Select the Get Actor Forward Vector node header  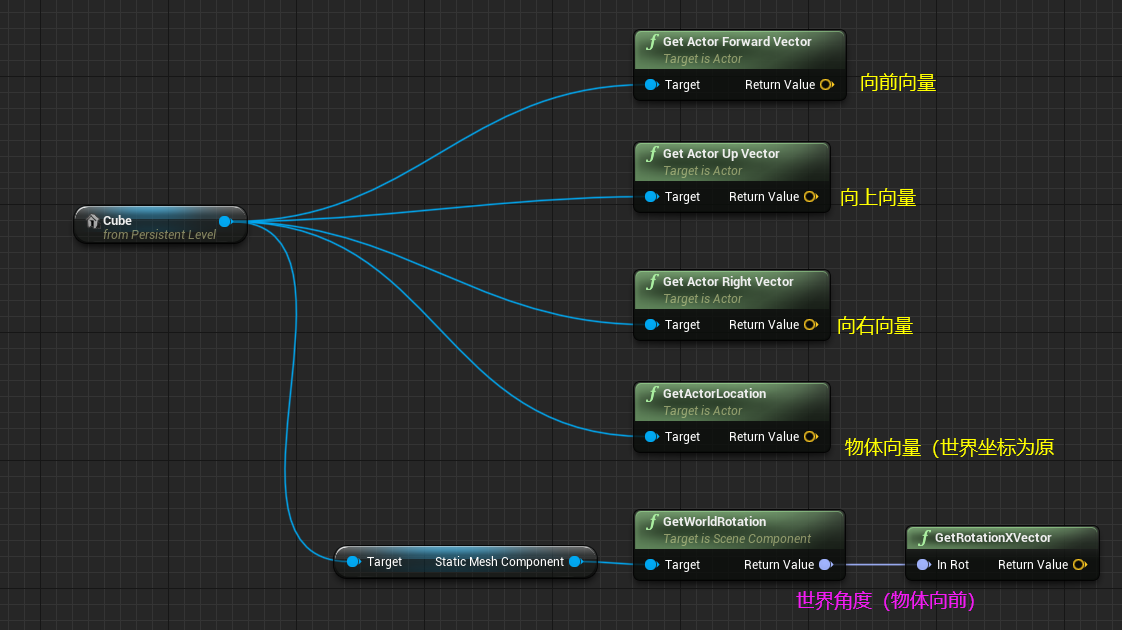[740, 49]
